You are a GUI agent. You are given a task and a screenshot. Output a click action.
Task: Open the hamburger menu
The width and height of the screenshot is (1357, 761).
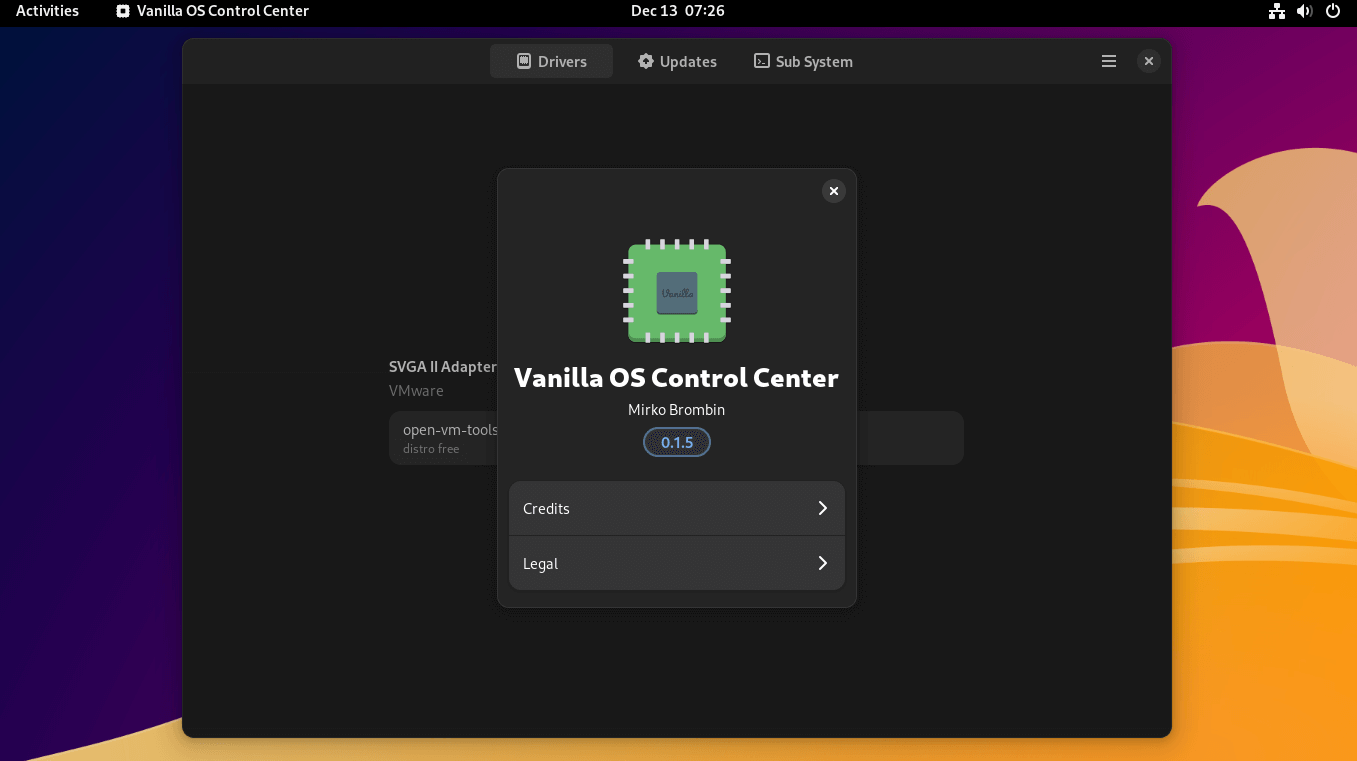1108,61
